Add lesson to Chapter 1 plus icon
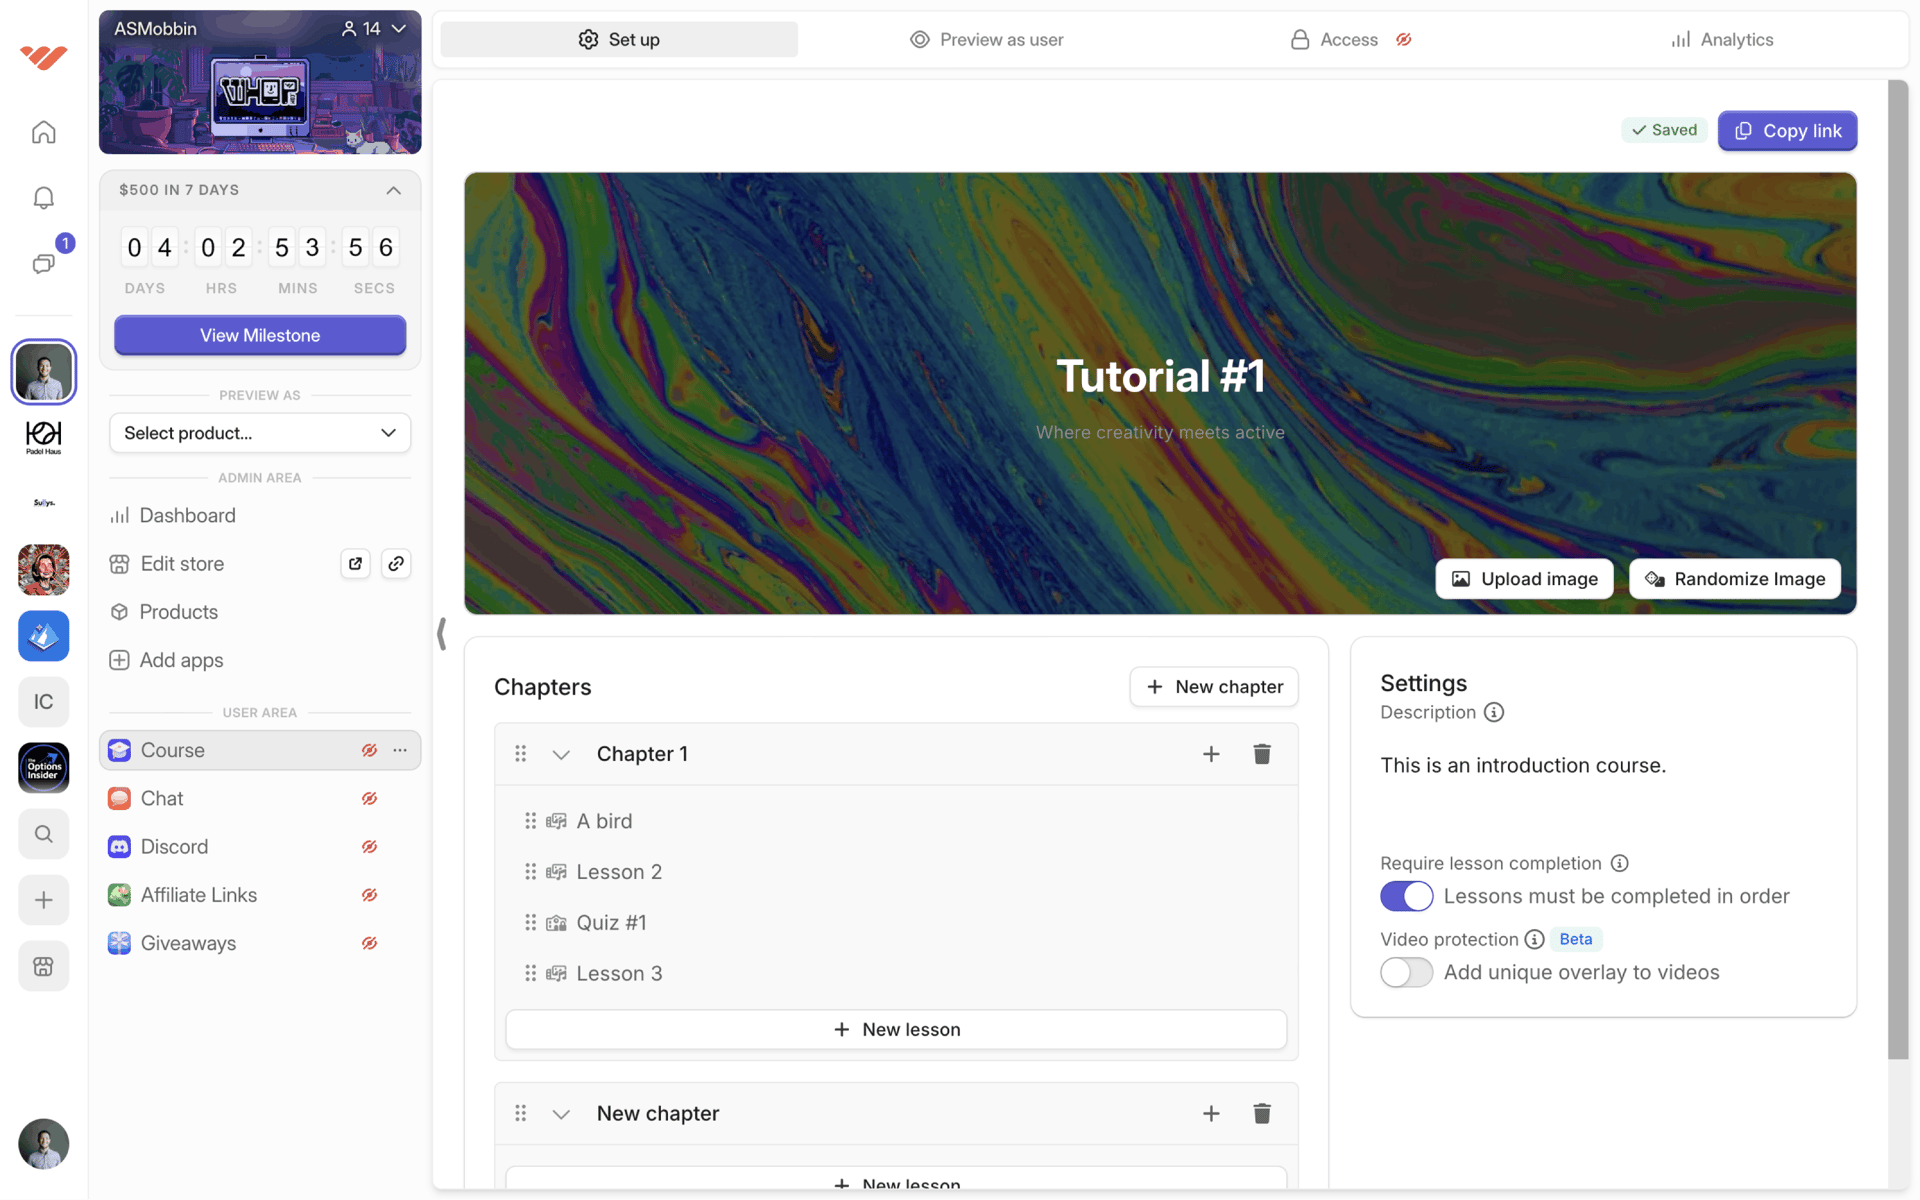 tap(1211, 753)
